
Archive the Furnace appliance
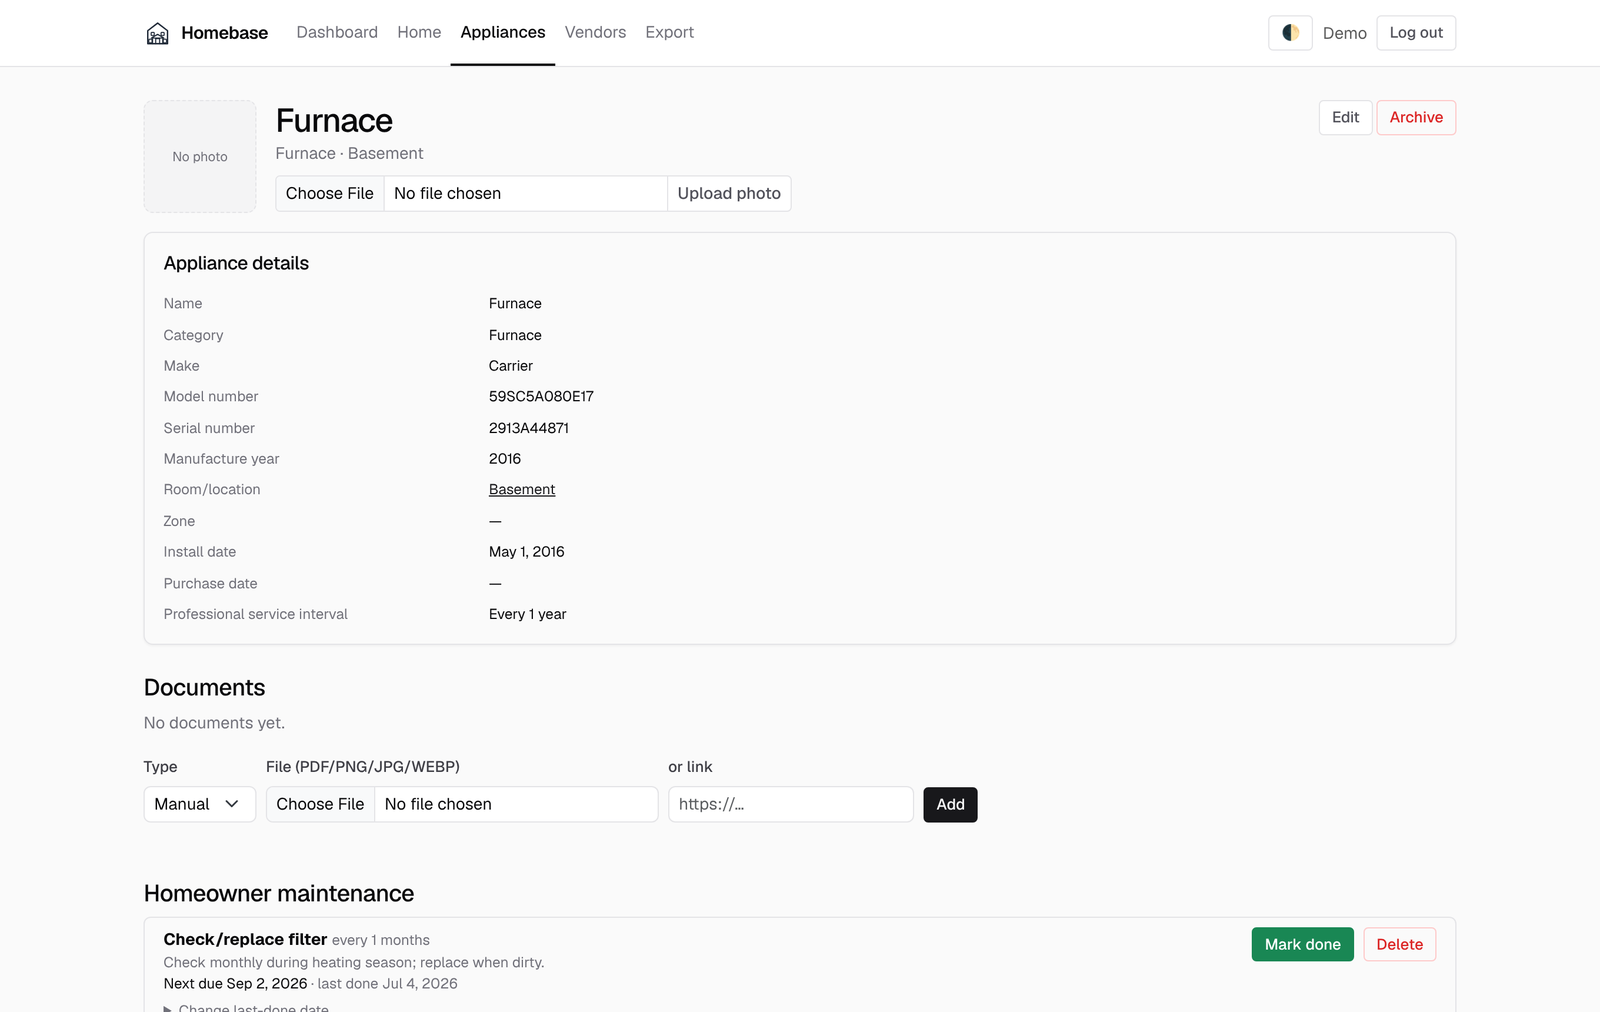tap(1416, 118)
